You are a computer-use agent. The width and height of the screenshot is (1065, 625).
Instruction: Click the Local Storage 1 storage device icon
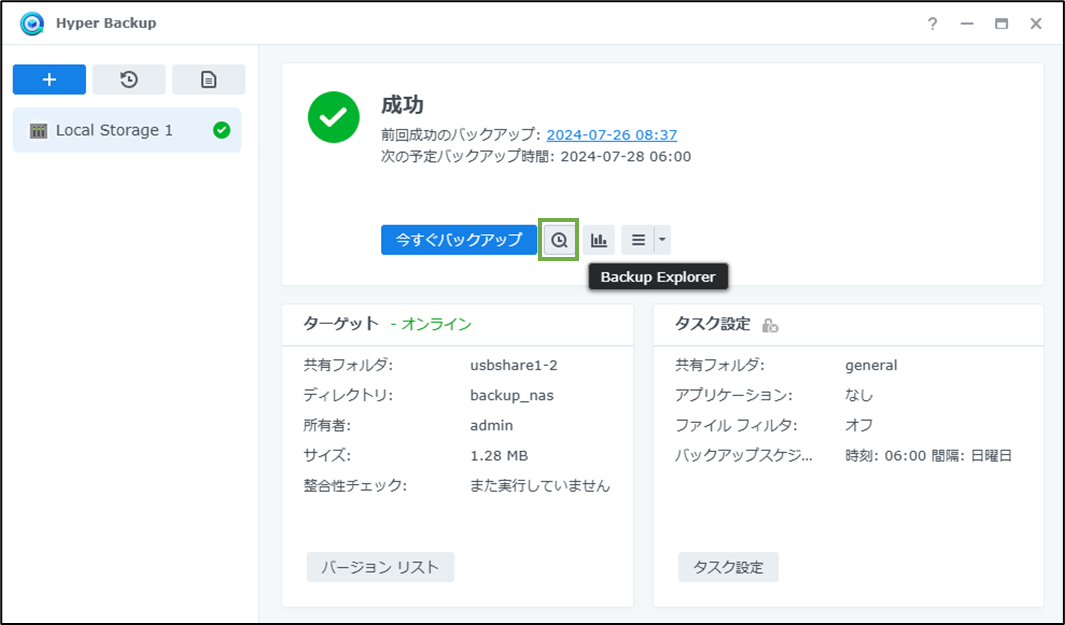39,130
